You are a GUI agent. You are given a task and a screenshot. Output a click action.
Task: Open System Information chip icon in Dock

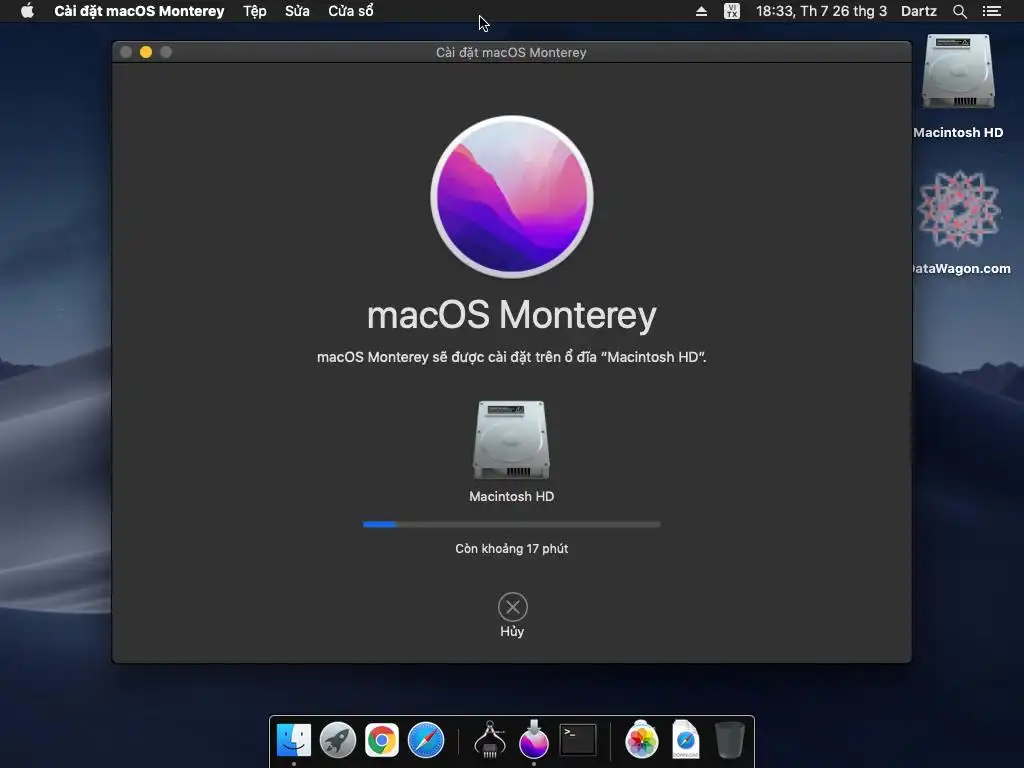tap(490, 740)
